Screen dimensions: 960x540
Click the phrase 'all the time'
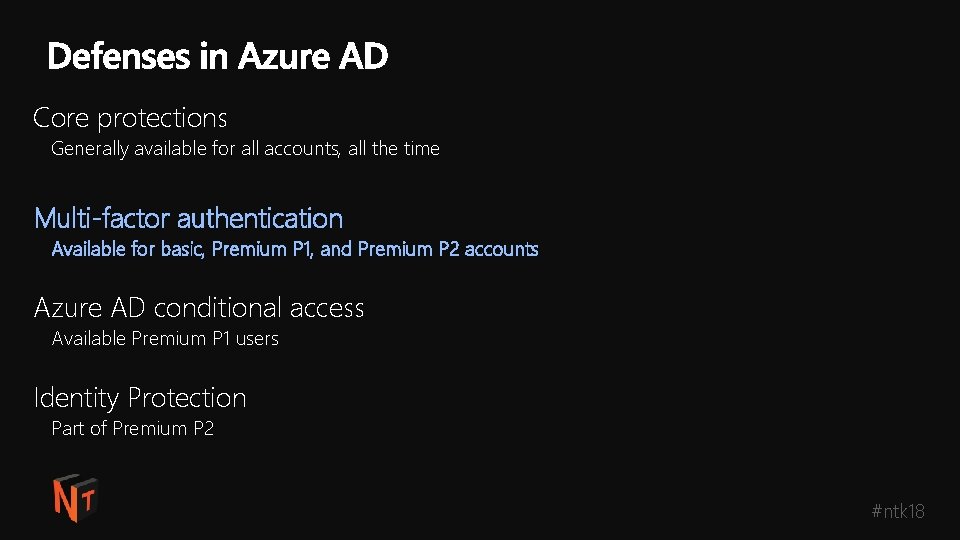click(394, 149)
